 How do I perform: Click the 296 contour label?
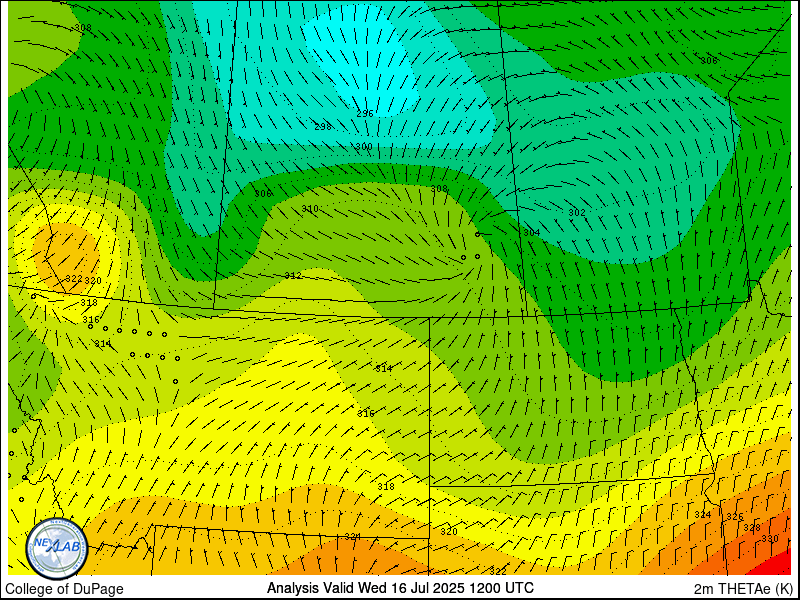pyautogui.click(x=364, y=114)
